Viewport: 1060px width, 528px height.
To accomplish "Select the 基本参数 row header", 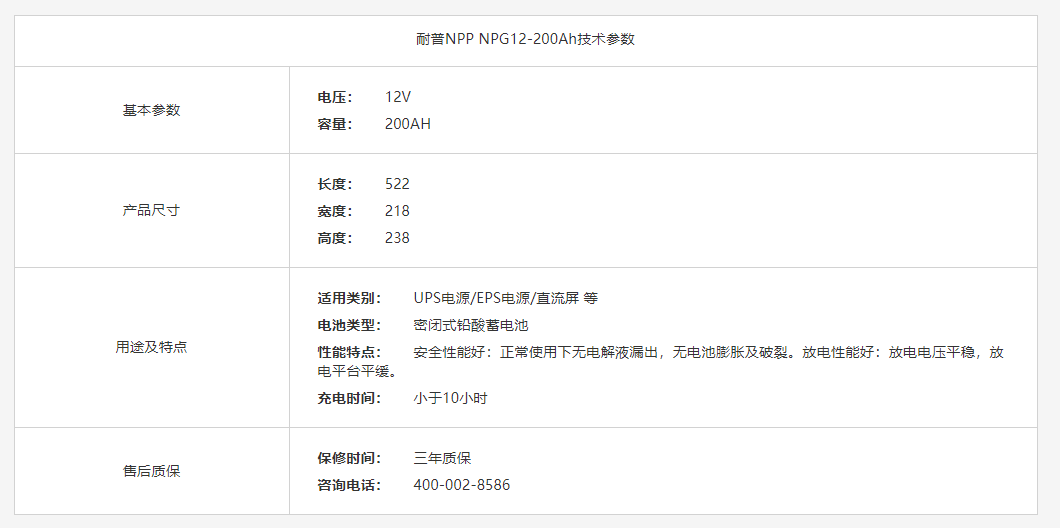I will [151, 110].
